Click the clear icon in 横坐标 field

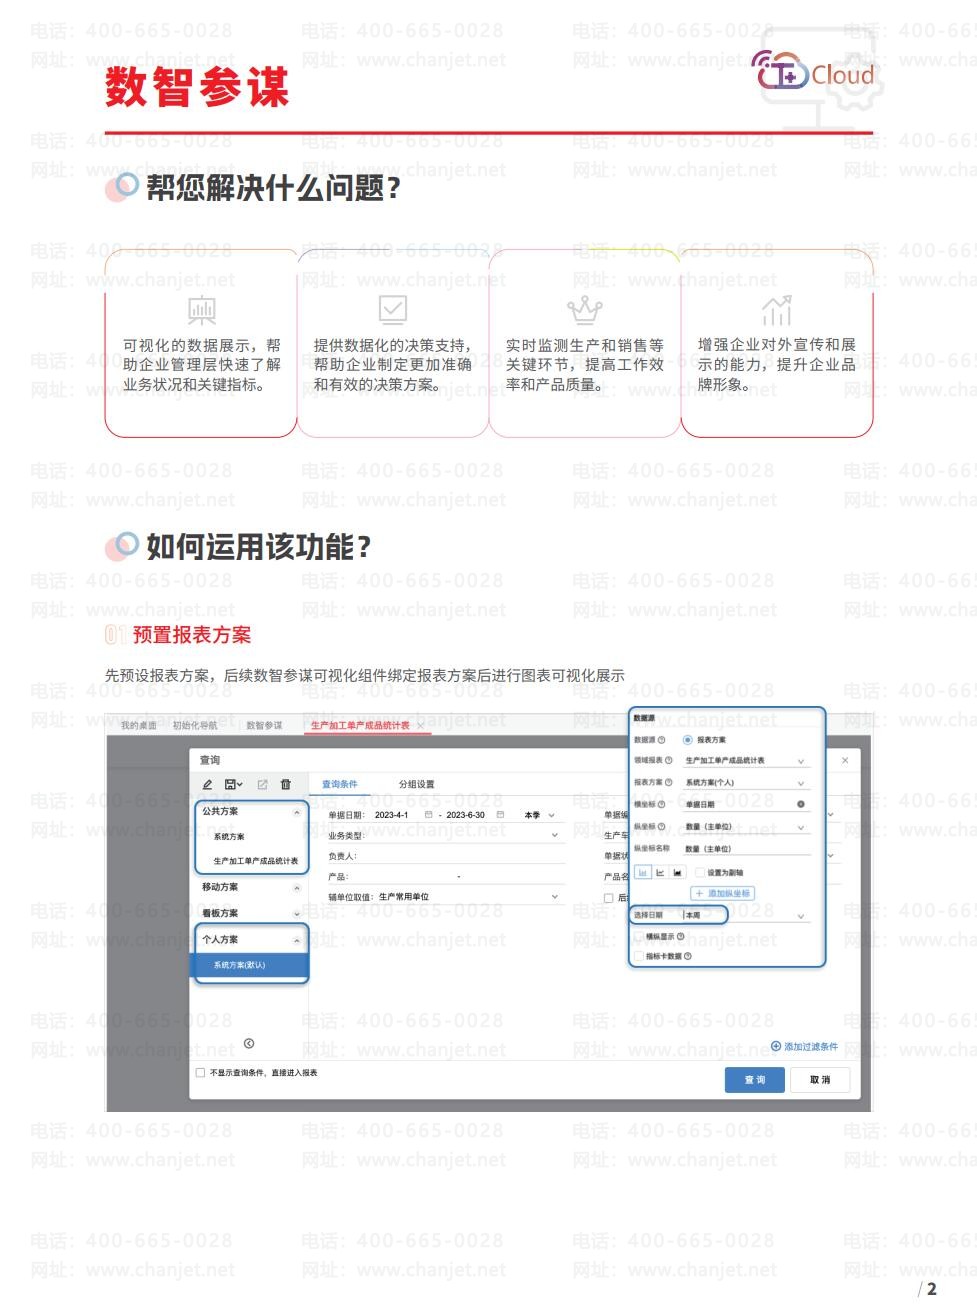(800, 804)
